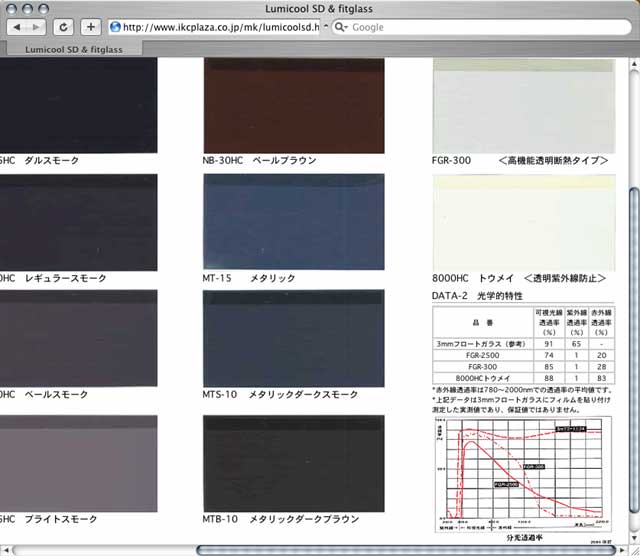
Task: Click the MT-15 メタリック label
Action: pyautogui.click(x=249, y=278)
